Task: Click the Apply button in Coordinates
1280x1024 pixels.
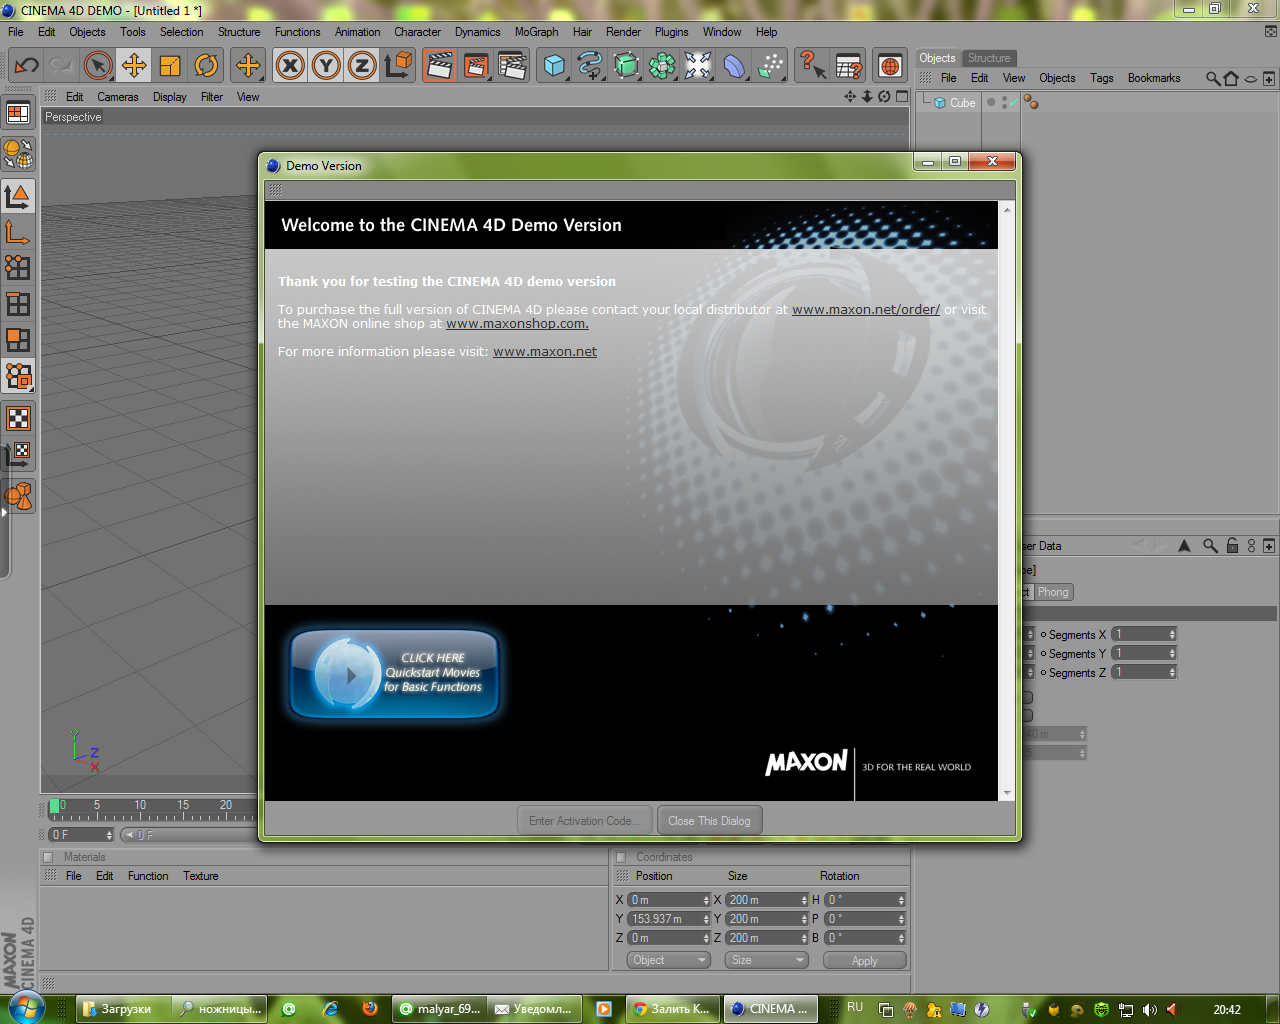Action: 864,960
